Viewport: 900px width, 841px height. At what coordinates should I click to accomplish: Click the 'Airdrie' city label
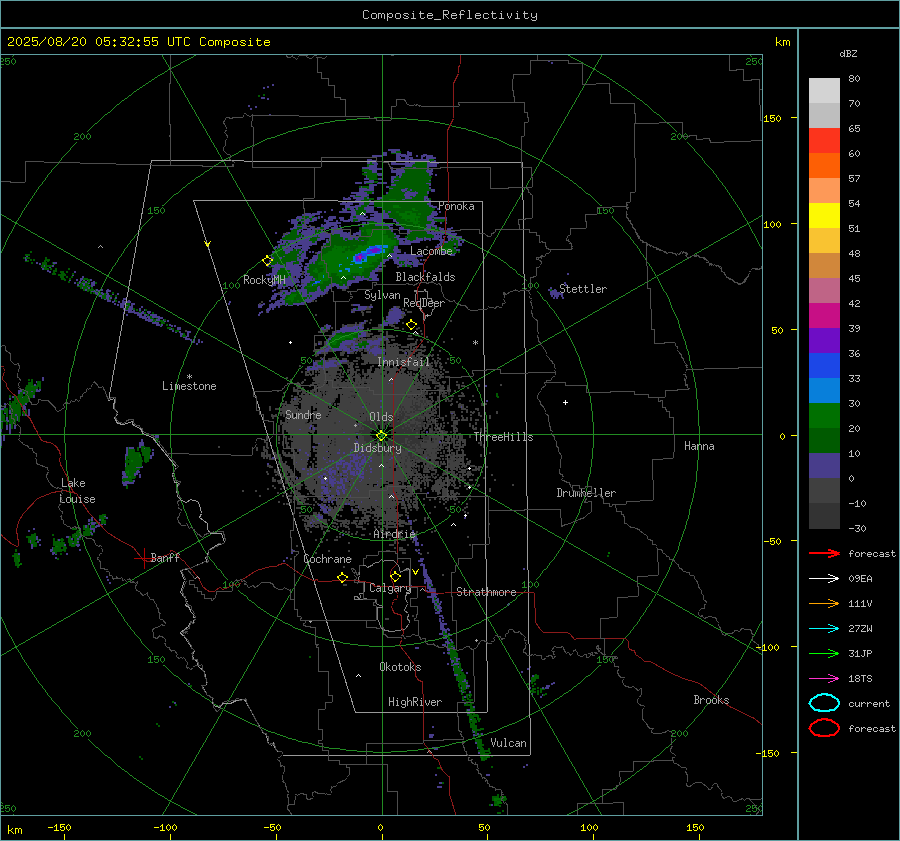pos(394,534)
